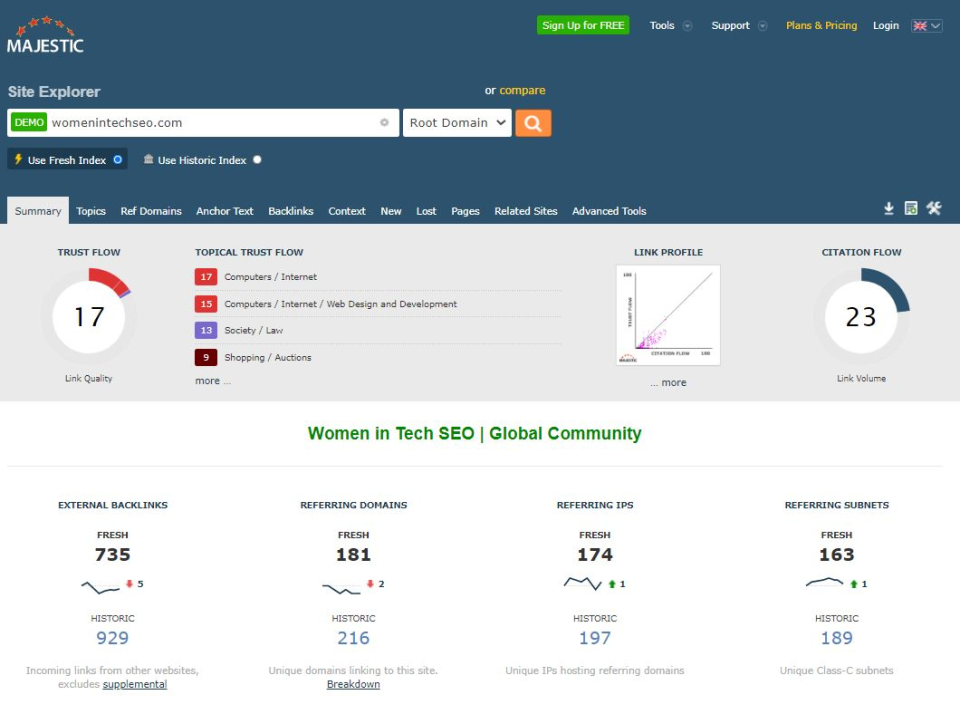Image resolution: width=960 pixels, height=714 pixels.
Task: Click the External Backlinks sparkline chart
Action: (100, 587)
